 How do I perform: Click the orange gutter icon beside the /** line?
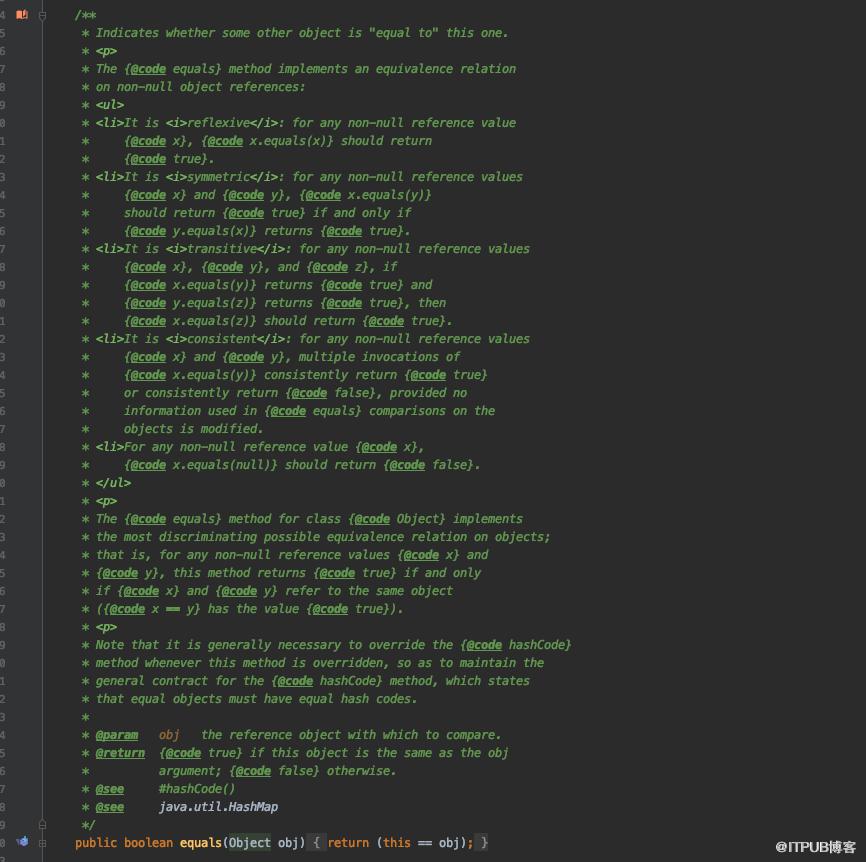tap(22, 14)
